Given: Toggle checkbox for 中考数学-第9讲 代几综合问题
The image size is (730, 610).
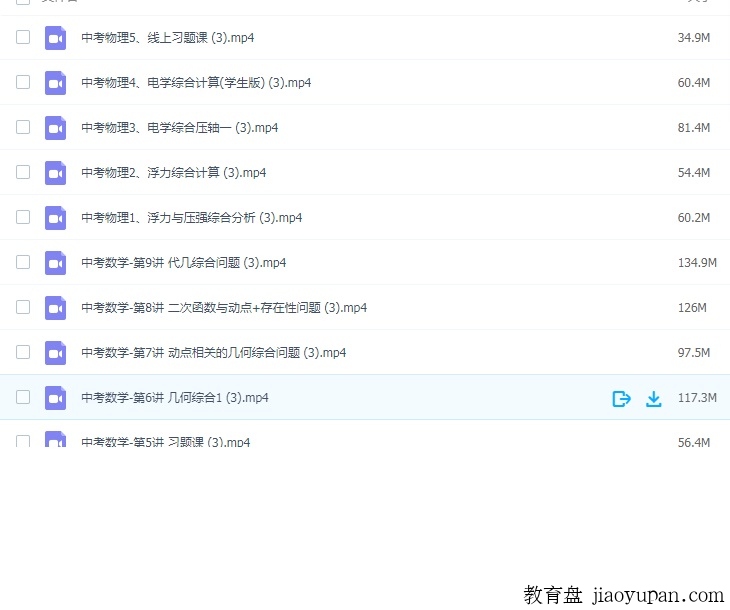Looking at the screenshot, I should (23, 262).
